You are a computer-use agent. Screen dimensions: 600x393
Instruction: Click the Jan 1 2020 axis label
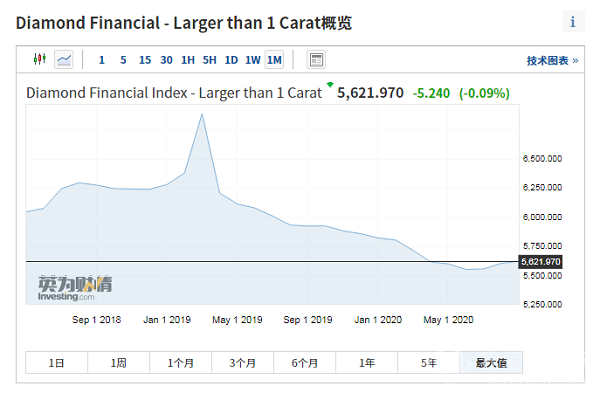coord(378,320)
